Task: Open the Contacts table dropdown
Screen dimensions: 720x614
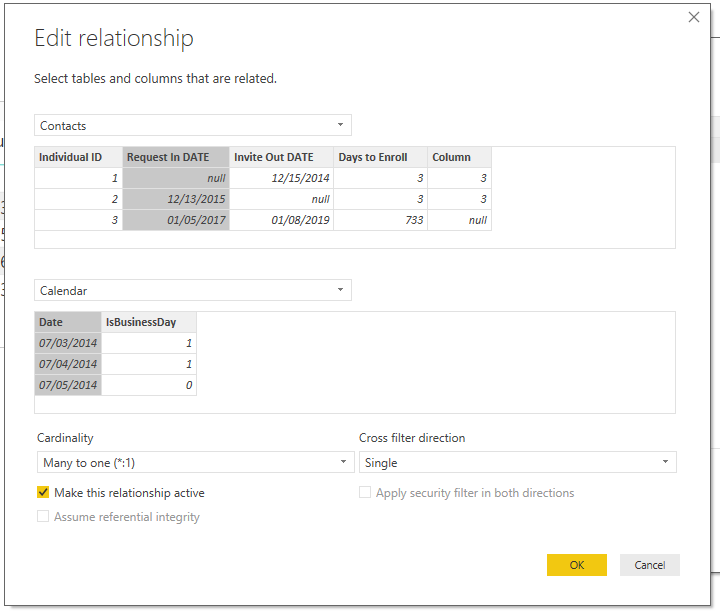Action: (193, 125)
